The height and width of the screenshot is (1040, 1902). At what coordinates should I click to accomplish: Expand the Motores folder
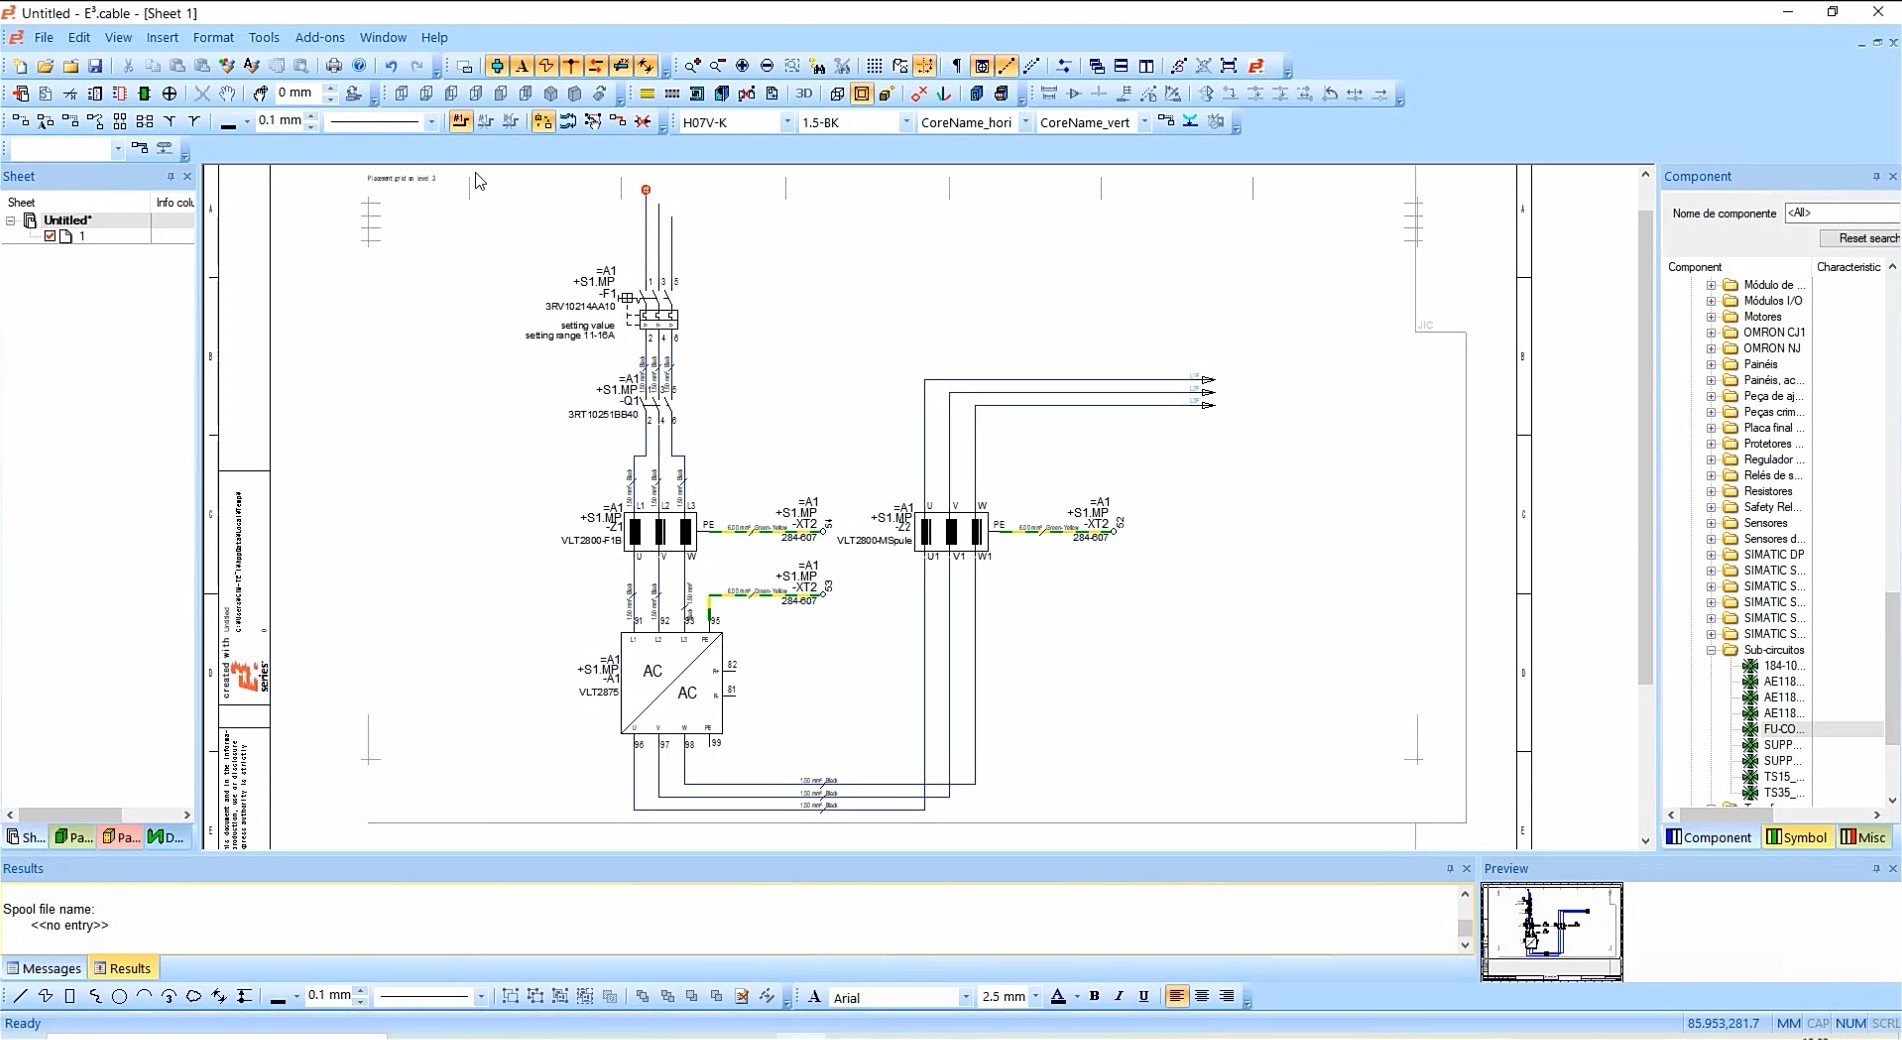[1711, 316]
